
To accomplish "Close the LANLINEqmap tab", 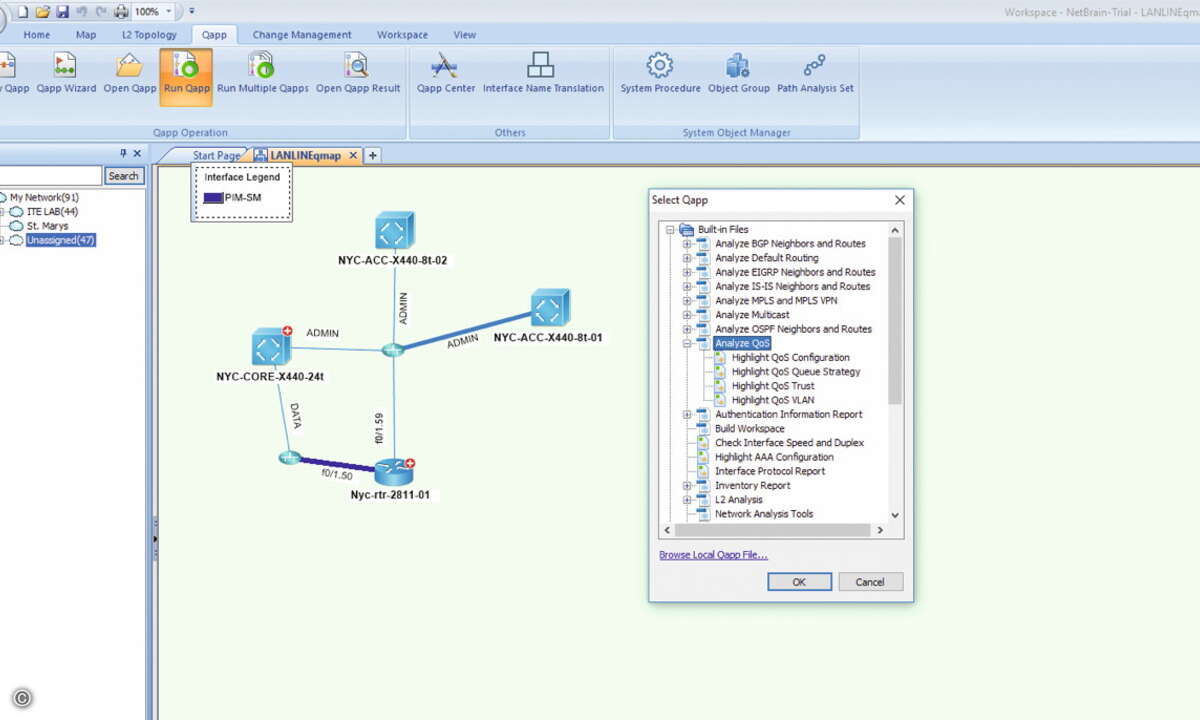I will [353, 155].
